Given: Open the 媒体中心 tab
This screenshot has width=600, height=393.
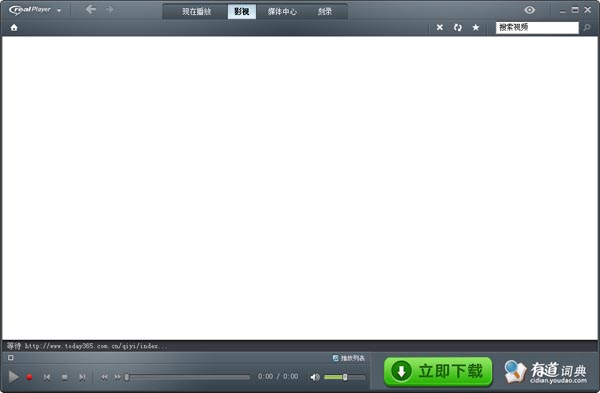Looking at the screenshot, I should [x=282, y=11].
